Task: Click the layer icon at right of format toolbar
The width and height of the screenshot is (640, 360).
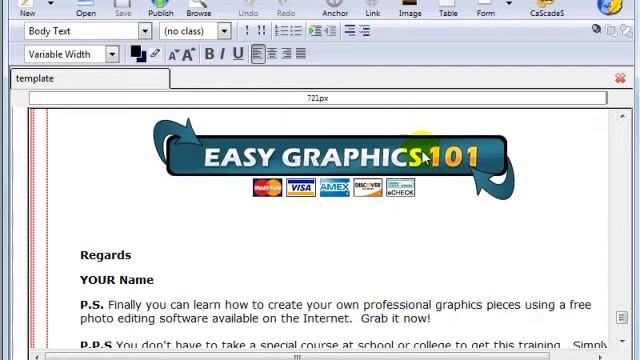Action: [596, 29]
